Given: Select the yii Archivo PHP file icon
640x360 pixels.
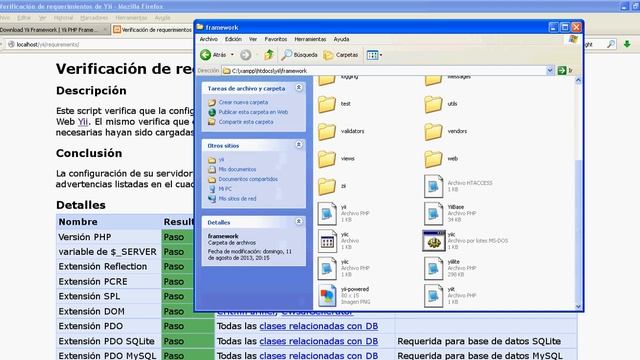Looking at the screenshot, I should coord(327,213).
